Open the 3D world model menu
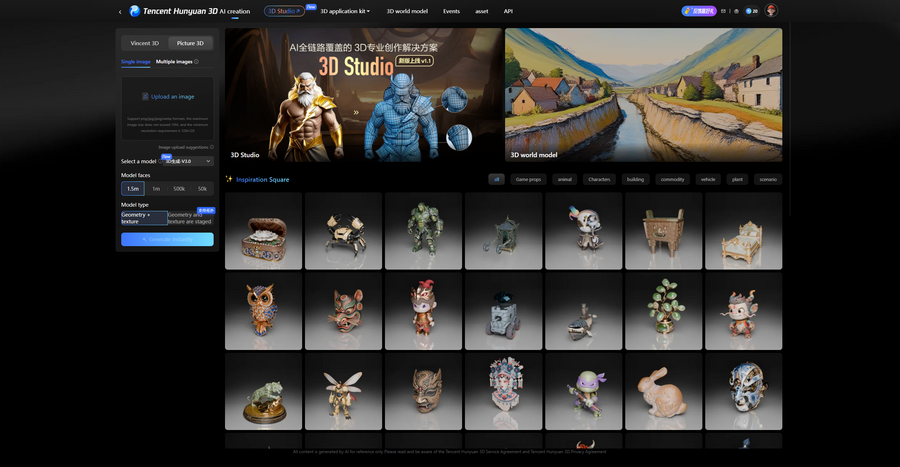 coord(407,11)
